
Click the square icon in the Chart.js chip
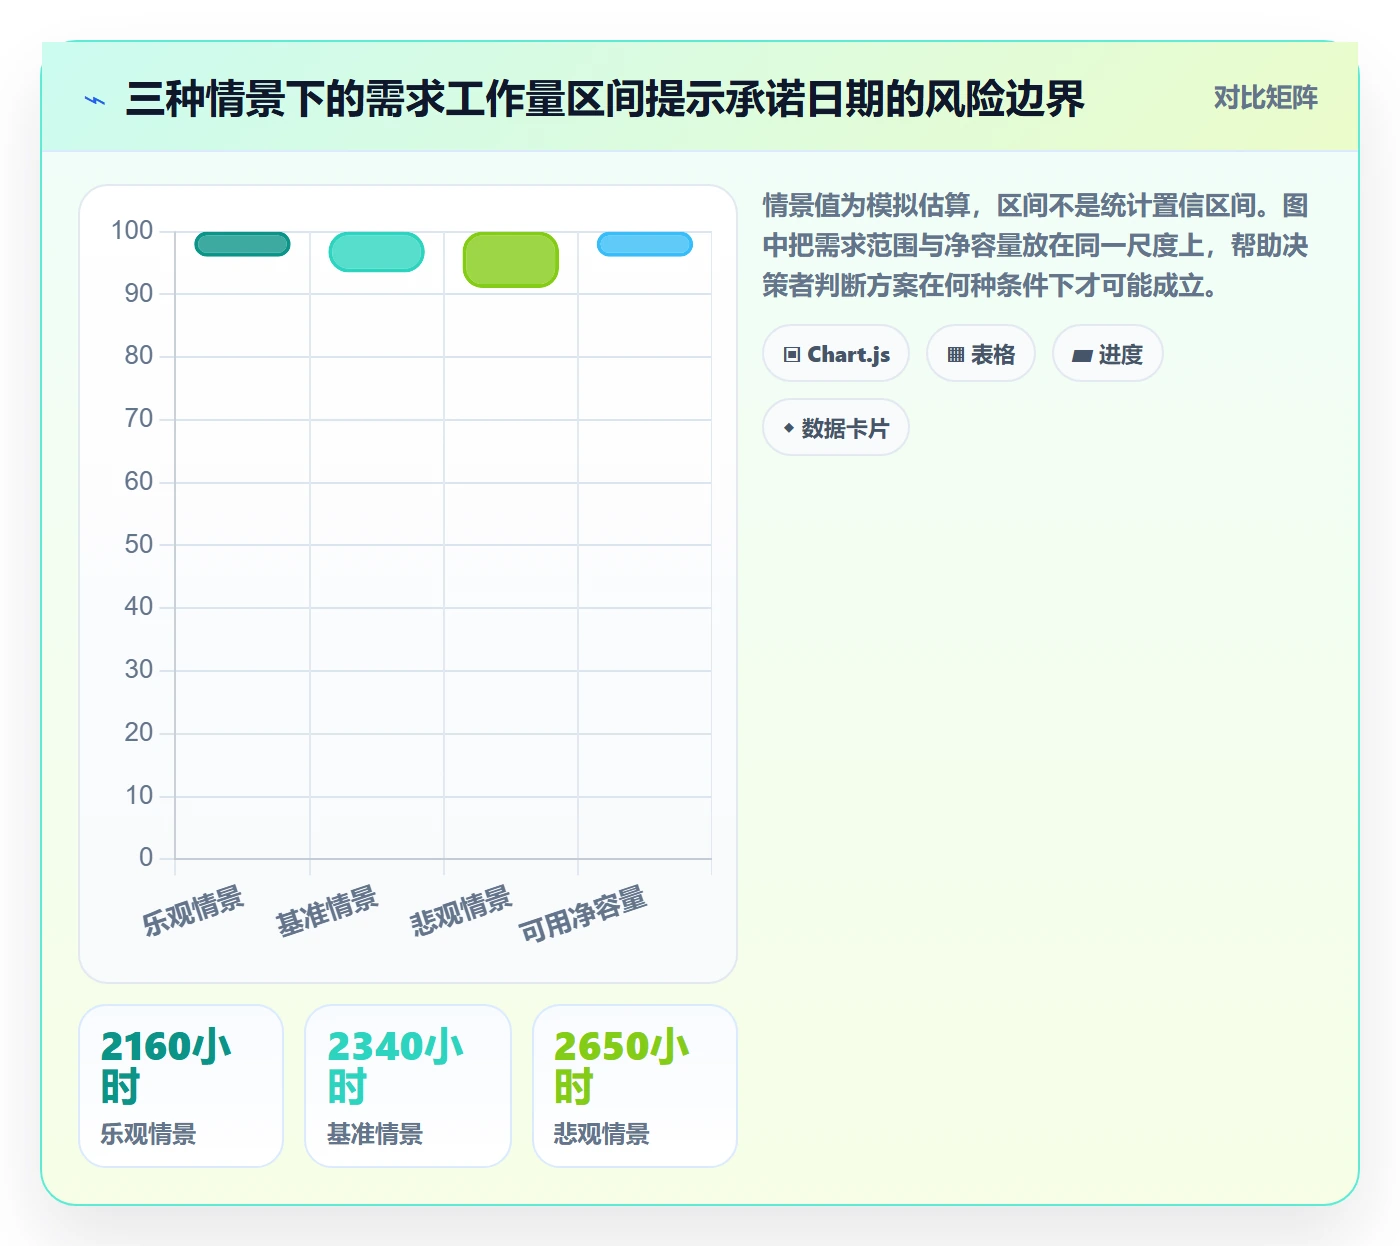(792, 355)
